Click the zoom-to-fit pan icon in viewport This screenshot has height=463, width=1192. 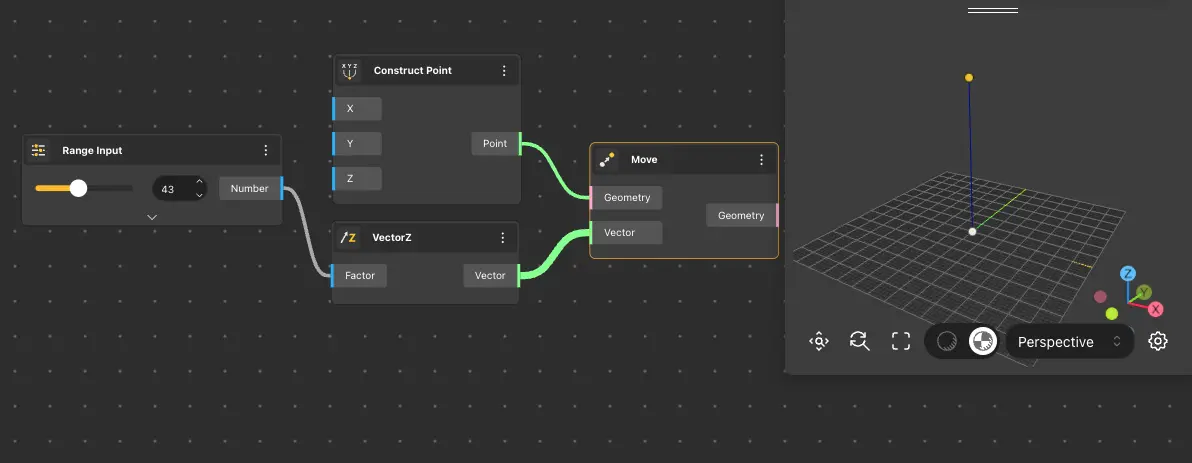[x=819, y=341]
